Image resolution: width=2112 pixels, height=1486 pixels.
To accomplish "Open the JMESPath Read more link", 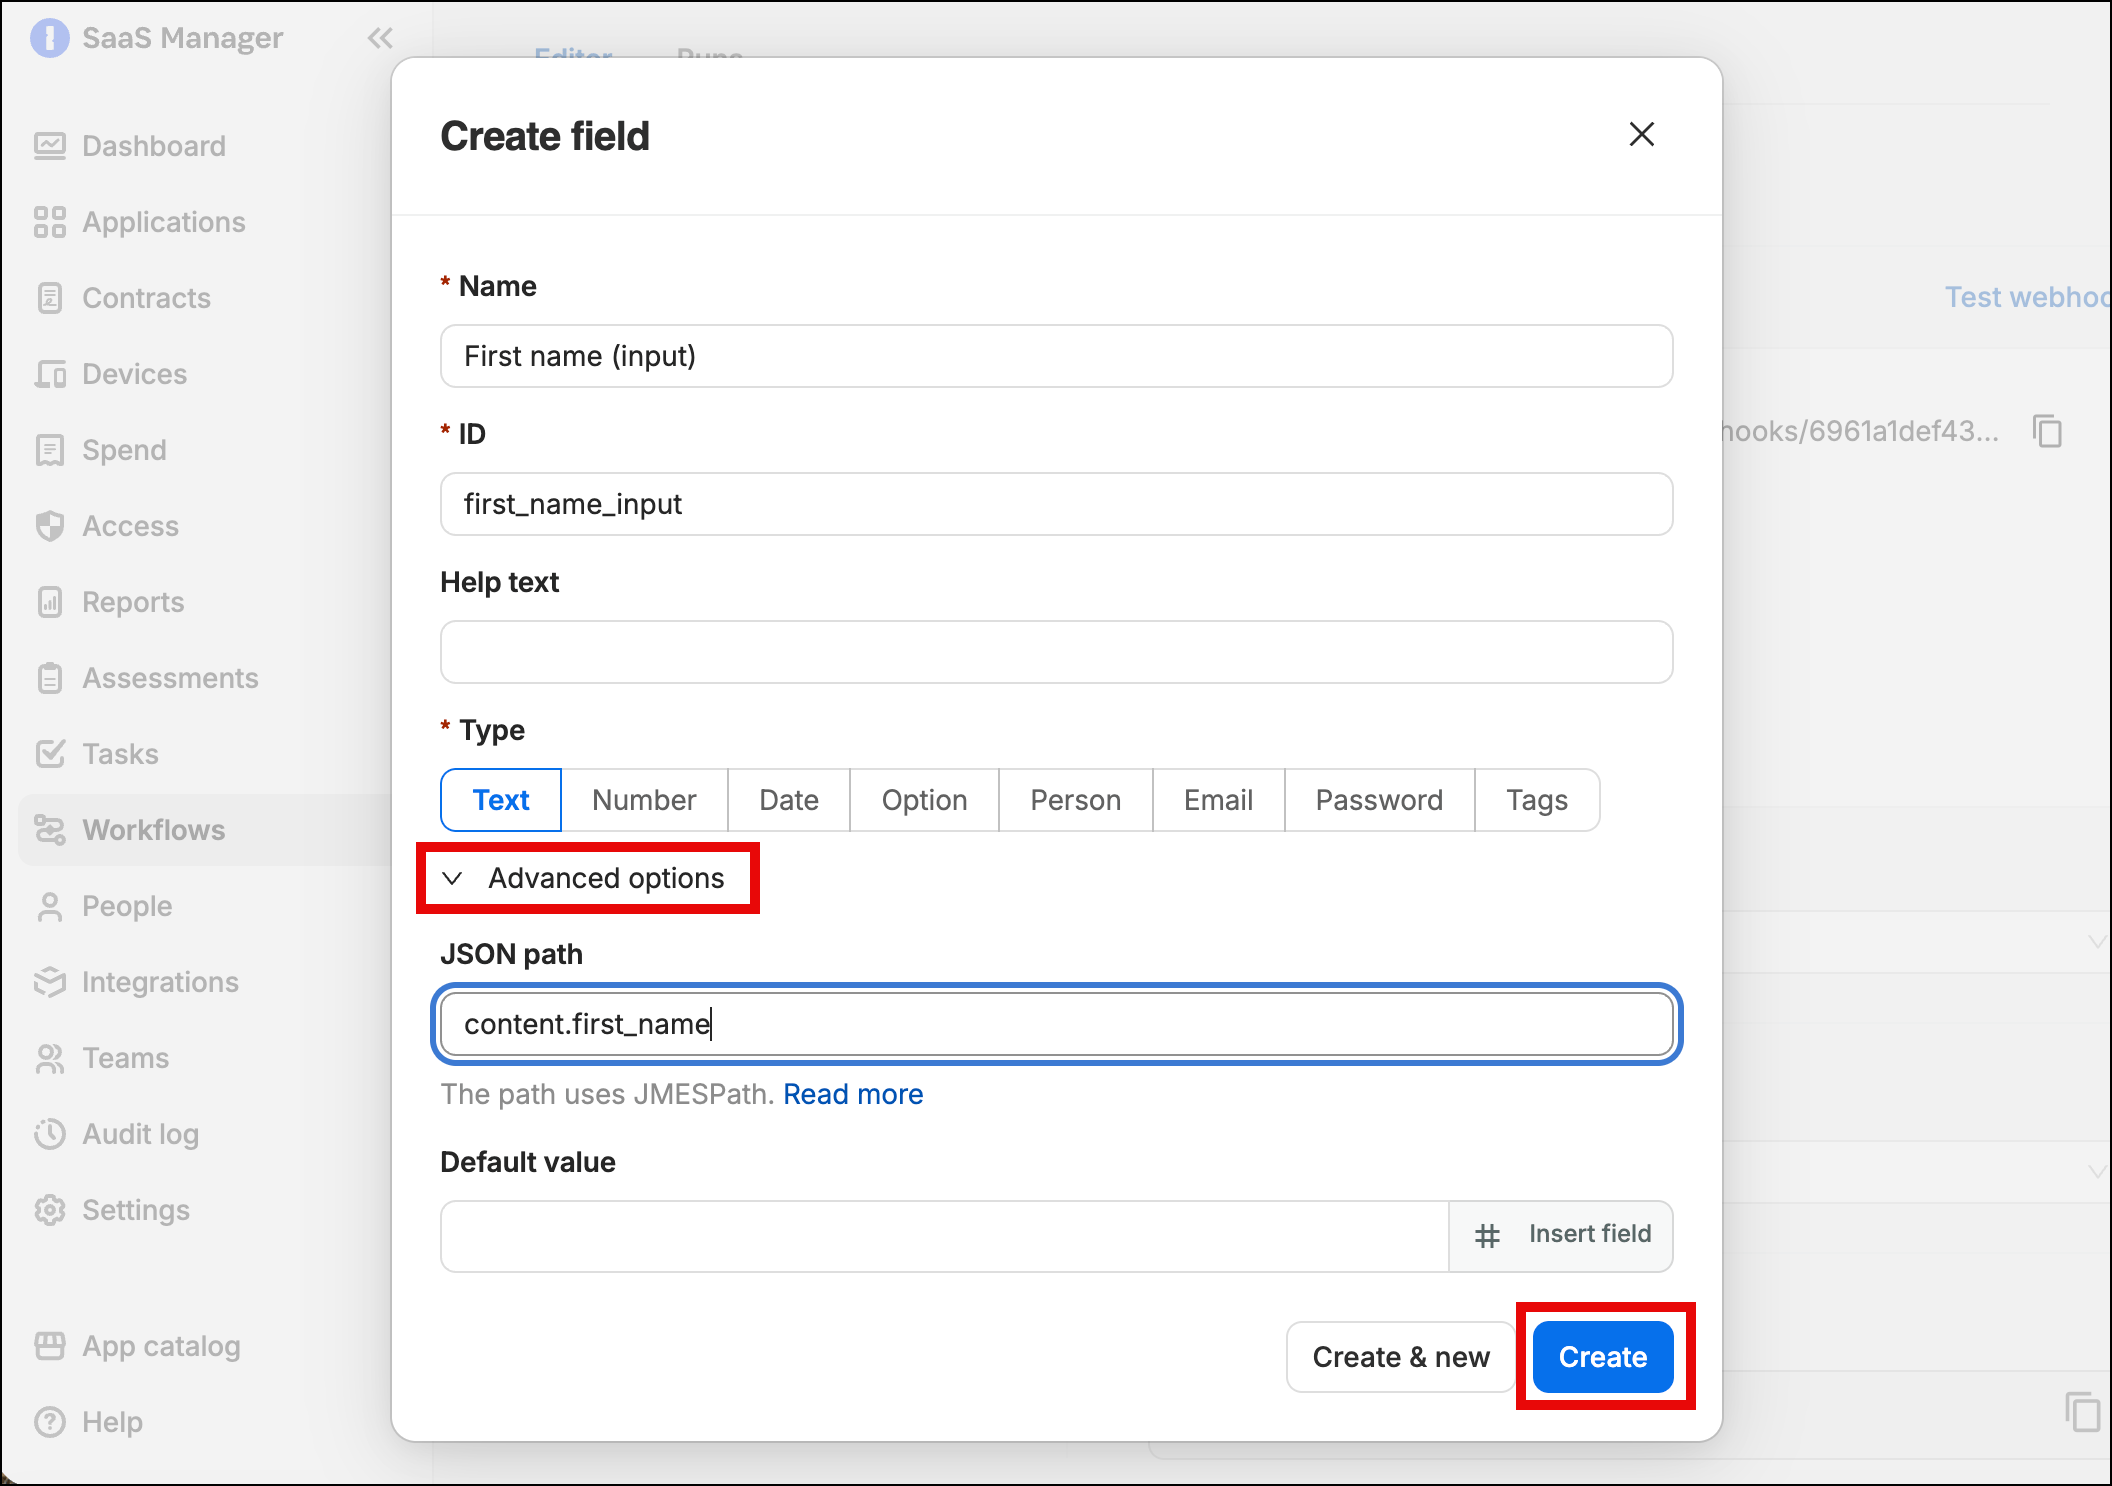I will pos(853,1094).
